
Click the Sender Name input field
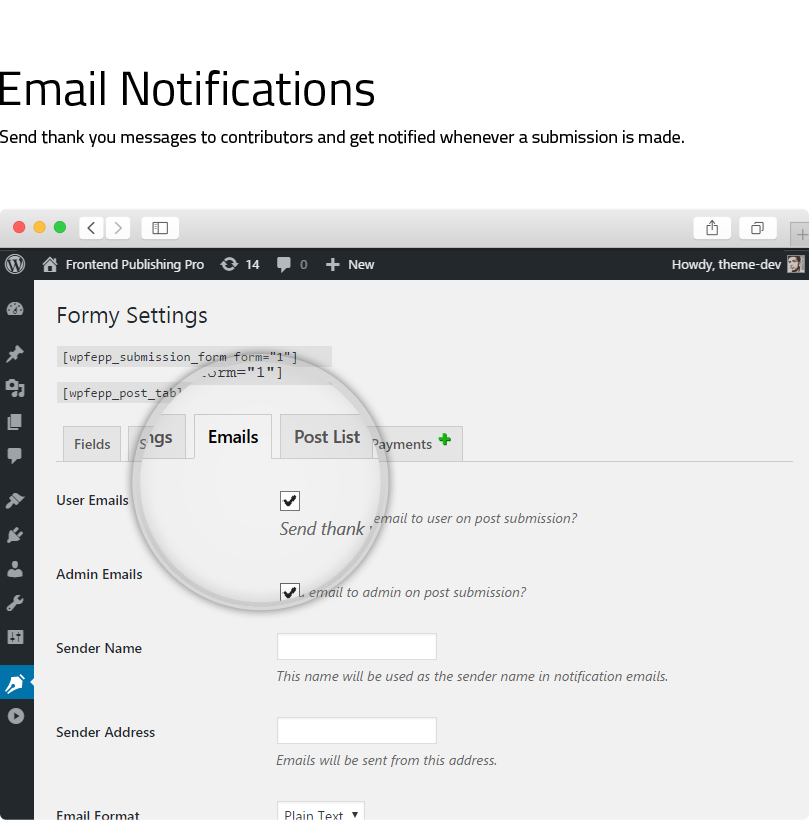click(x=357, y=646)
